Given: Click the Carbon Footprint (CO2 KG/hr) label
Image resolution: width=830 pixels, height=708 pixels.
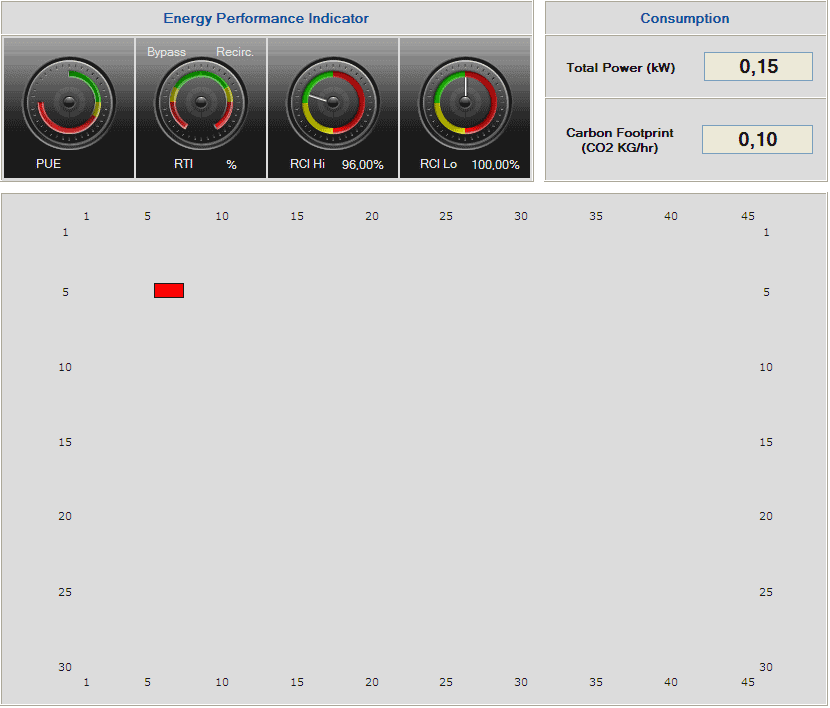Looking at the screenshot, I should coord(620,140).
